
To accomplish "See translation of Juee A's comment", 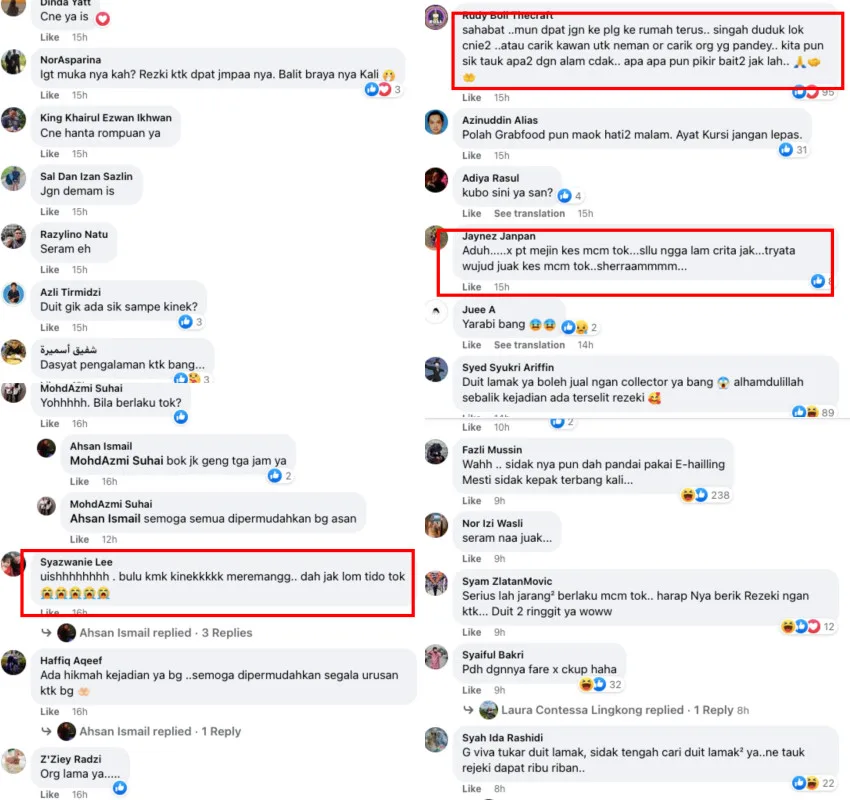I will tap(529, 345).
